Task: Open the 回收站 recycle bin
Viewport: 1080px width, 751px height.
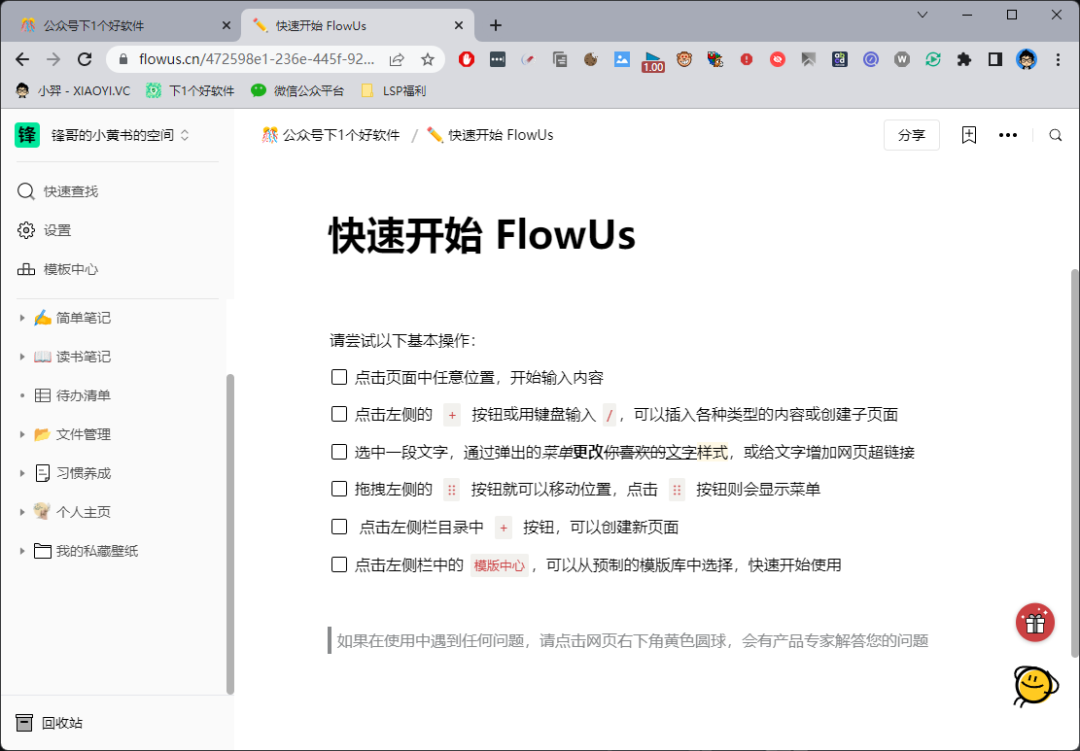Action: 60,722
